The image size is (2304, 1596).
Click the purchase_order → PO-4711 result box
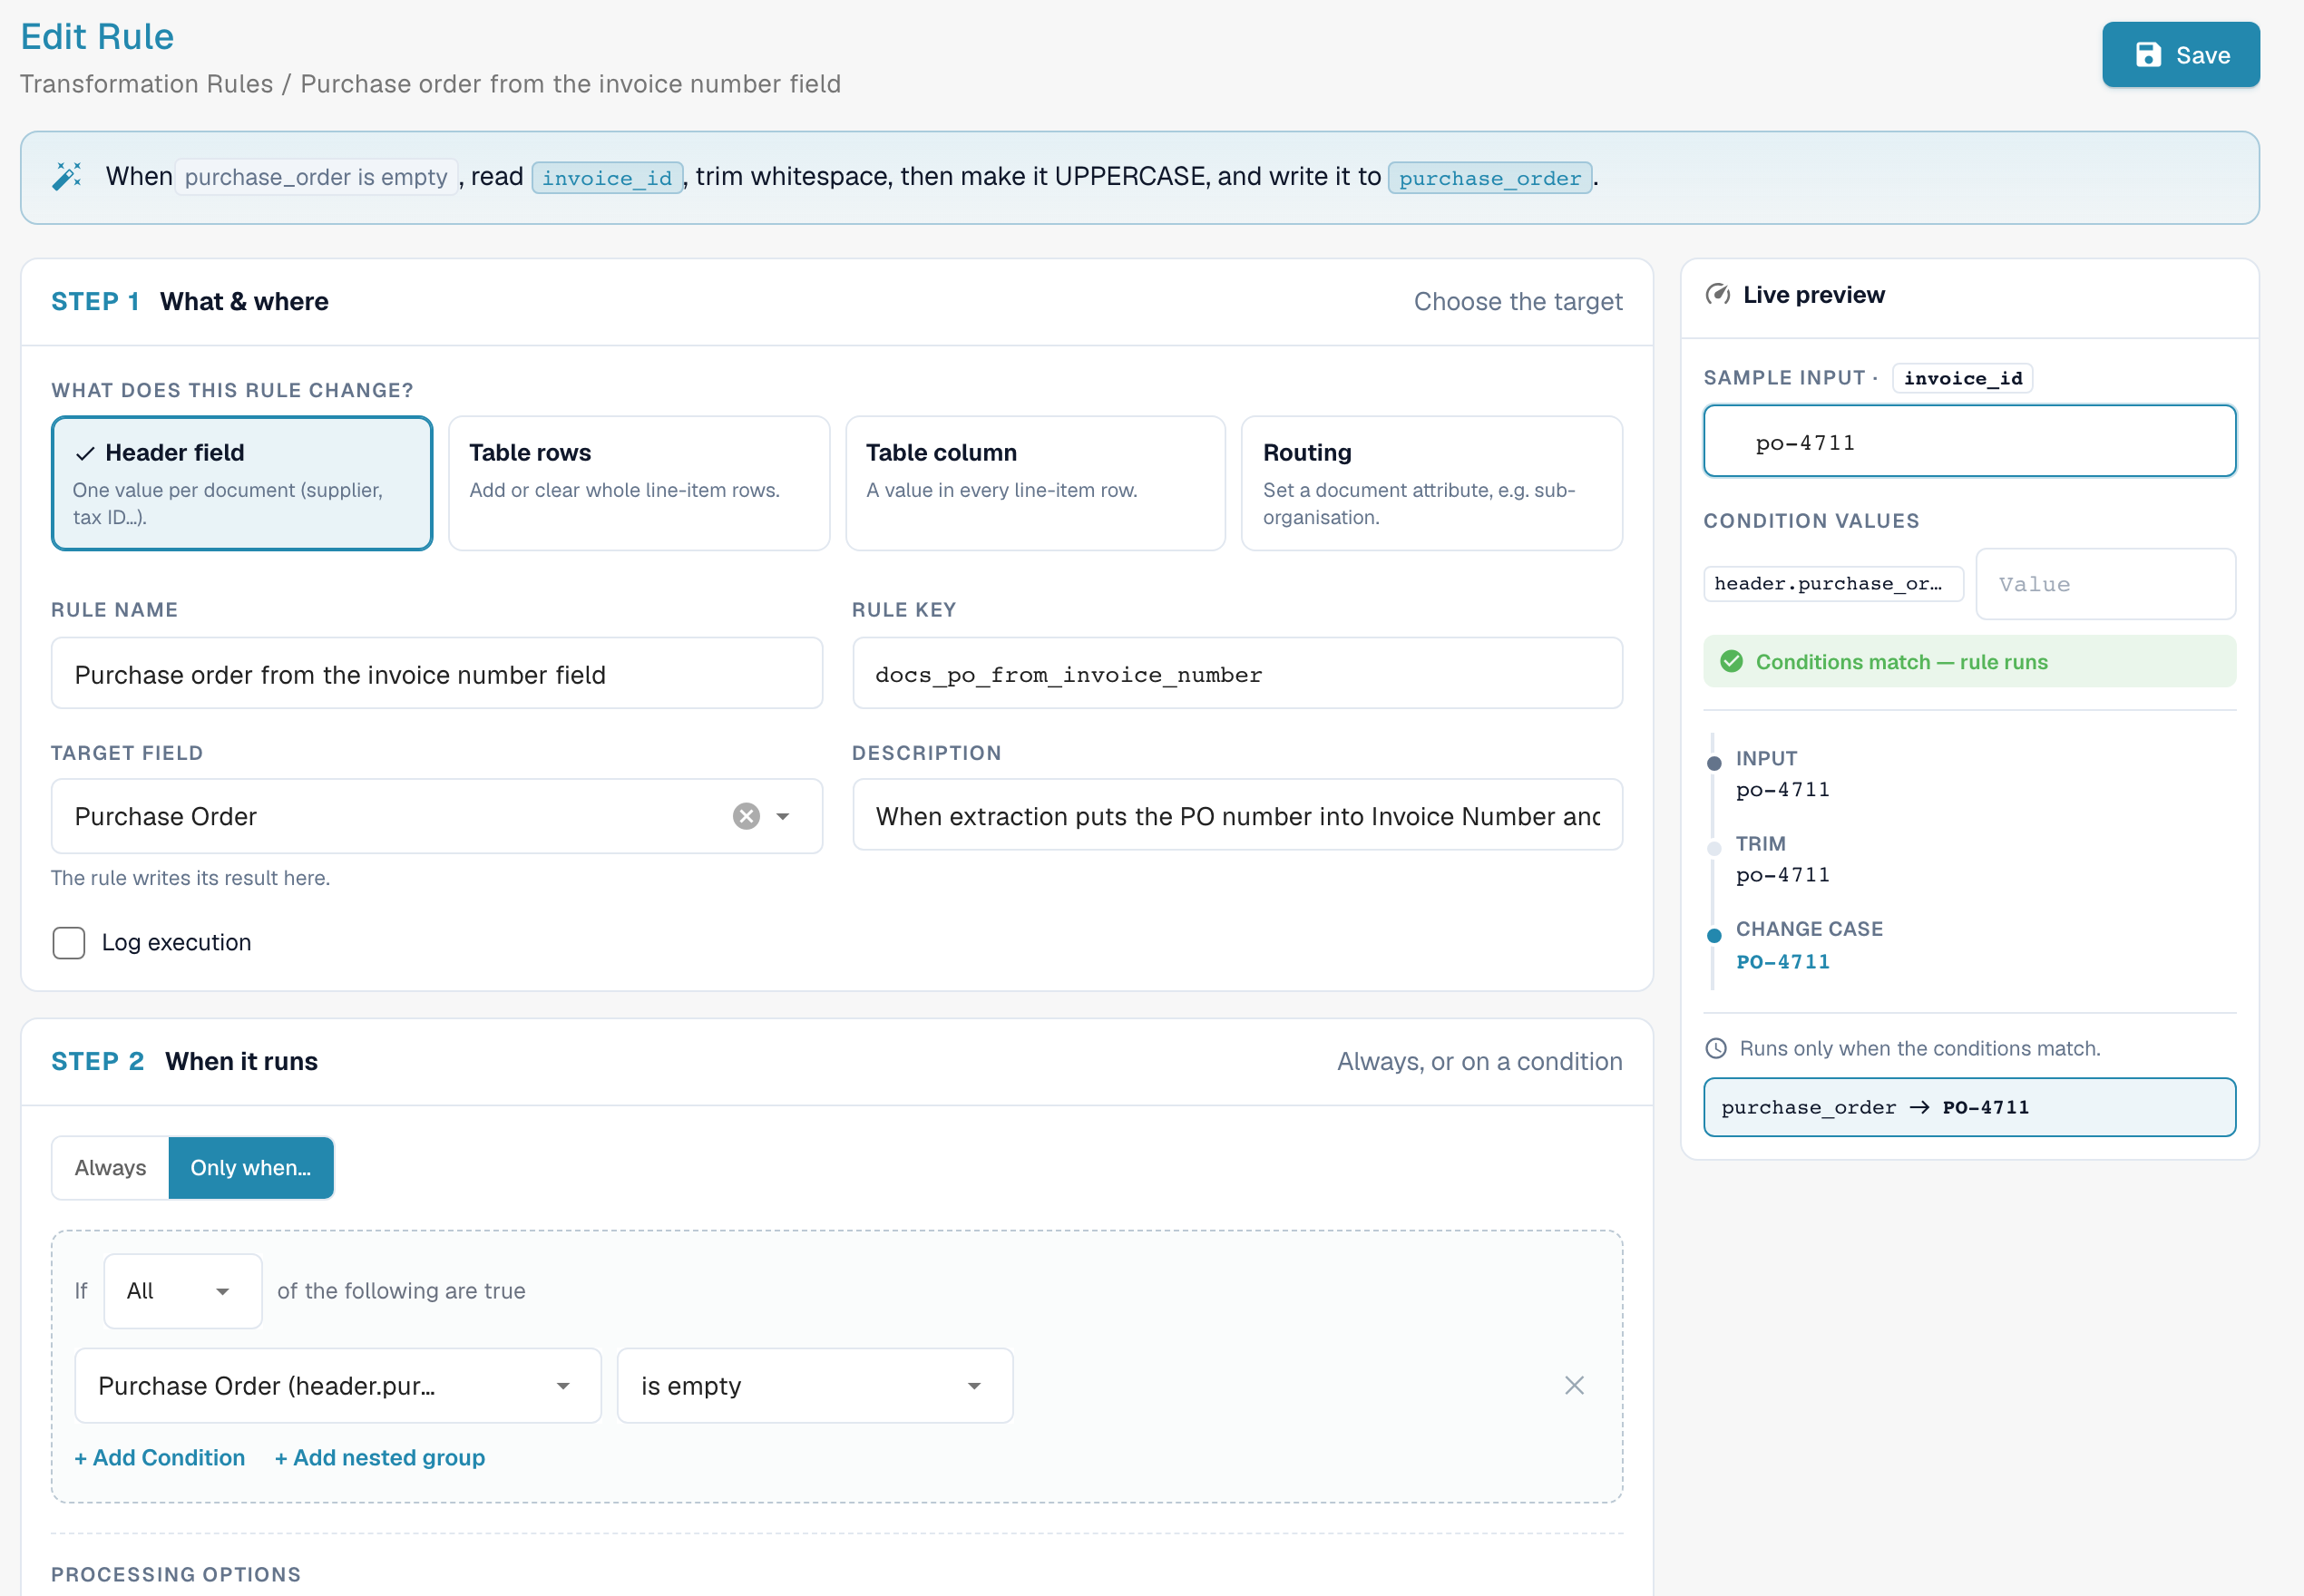pos(1969,1107)
